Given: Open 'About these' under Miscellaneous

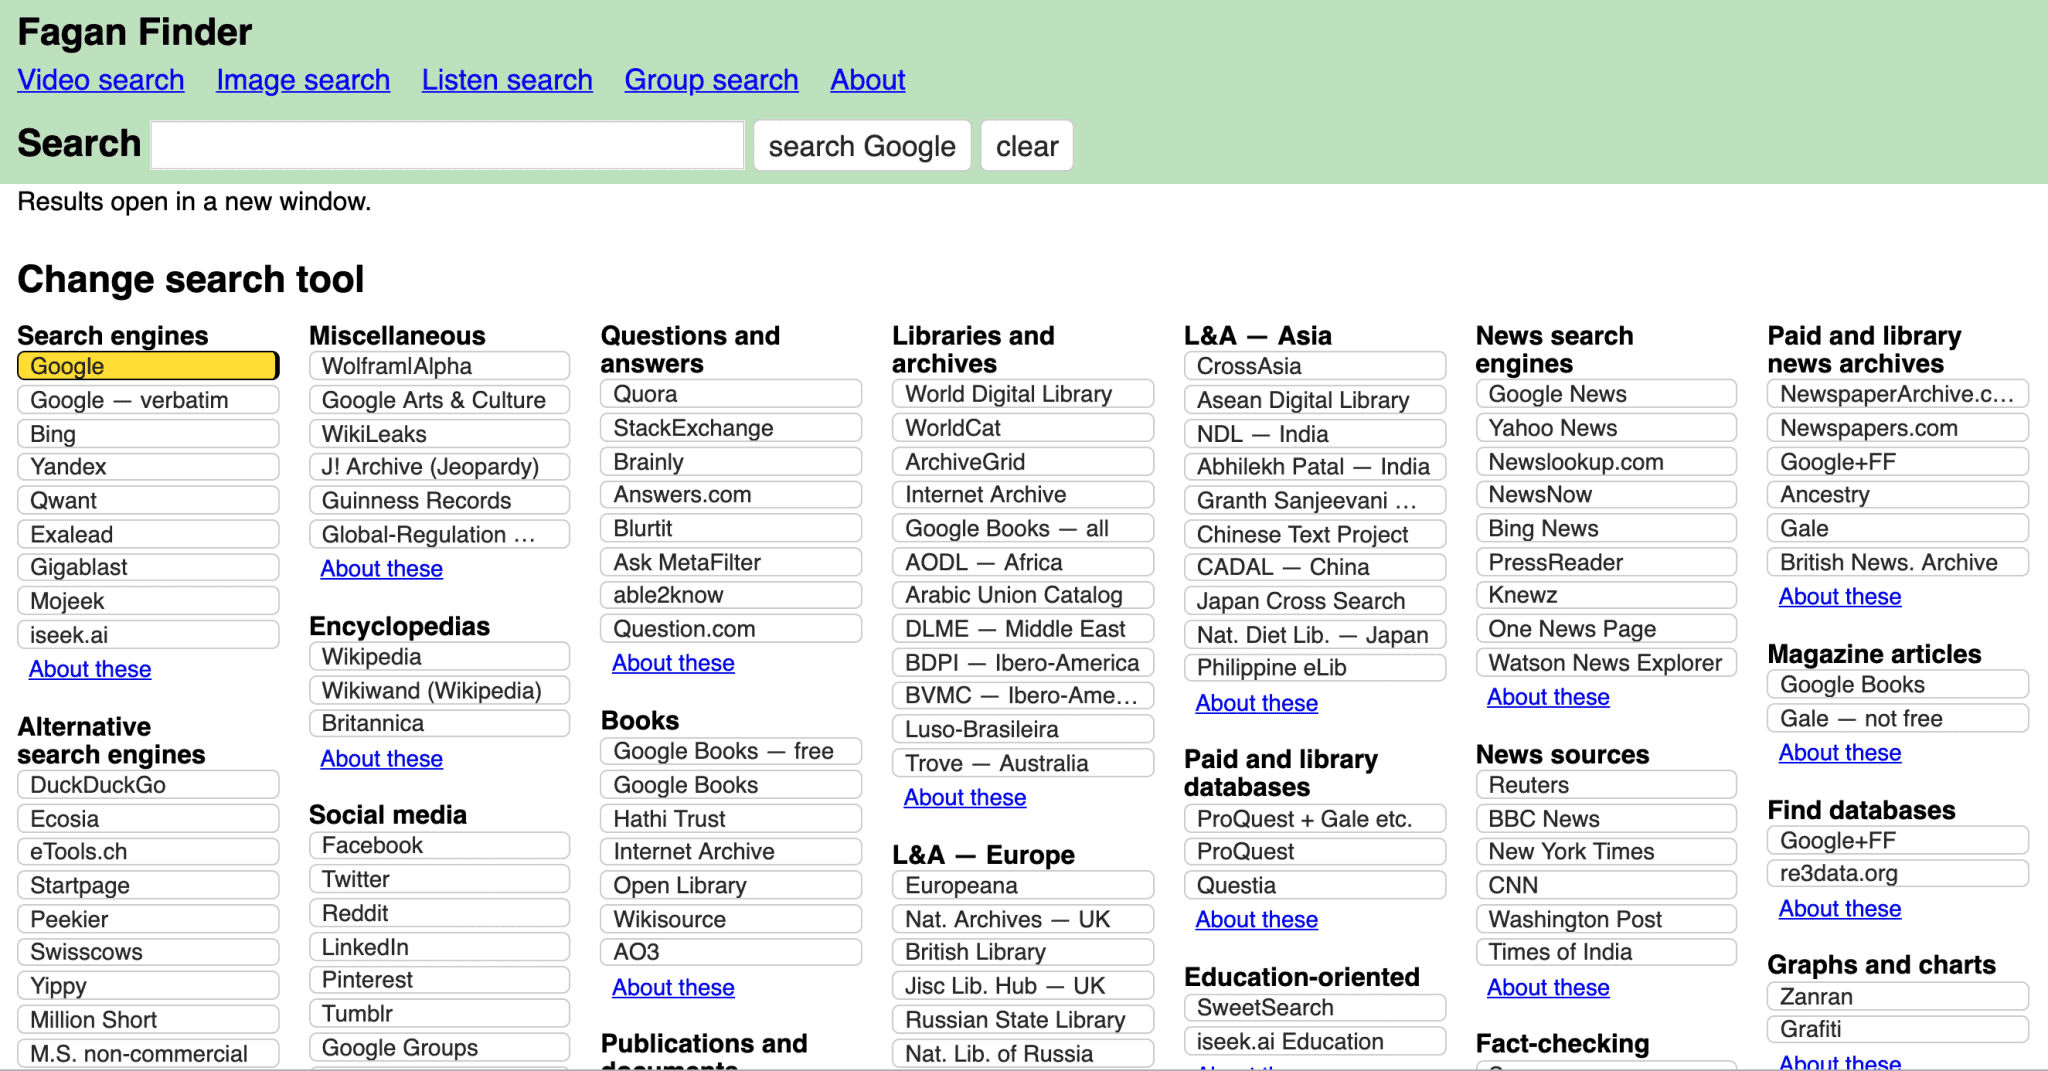Looking at the screenshot, I should (x=382, y=569).
